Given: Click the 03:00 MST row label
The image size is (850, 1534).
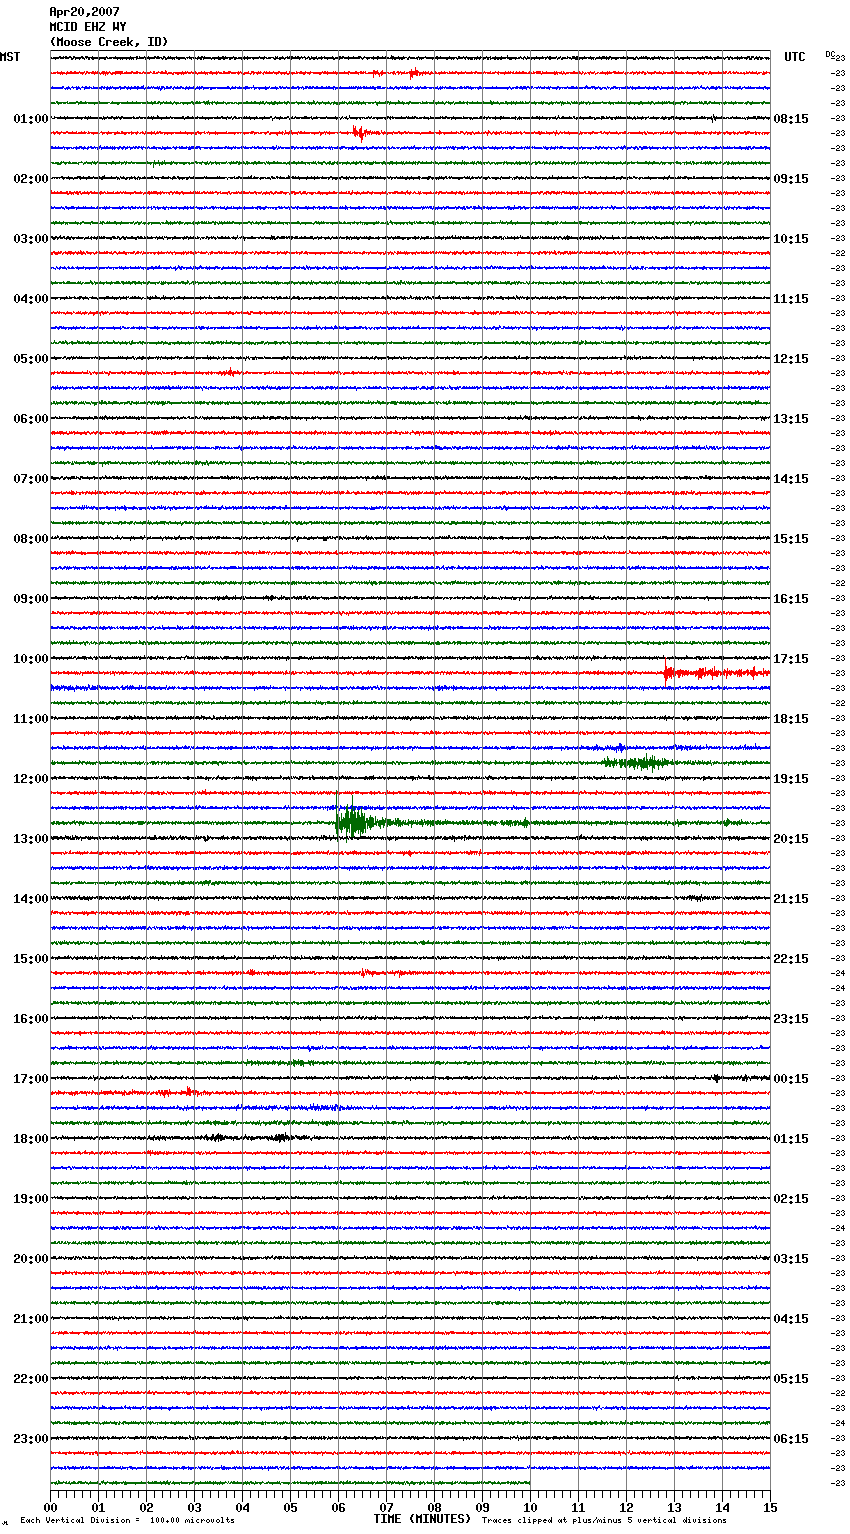Looking at the screenshot, I should pos(31,239).
